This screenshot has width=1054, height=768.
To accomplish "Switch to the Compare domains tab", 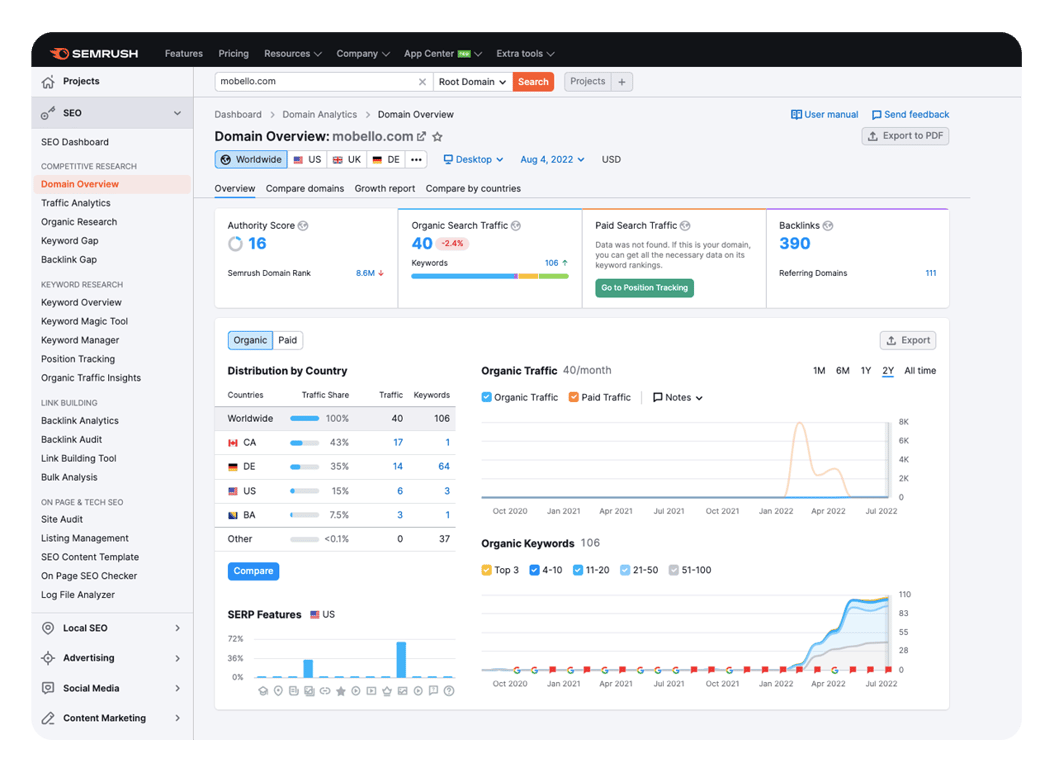I will 305,189.
